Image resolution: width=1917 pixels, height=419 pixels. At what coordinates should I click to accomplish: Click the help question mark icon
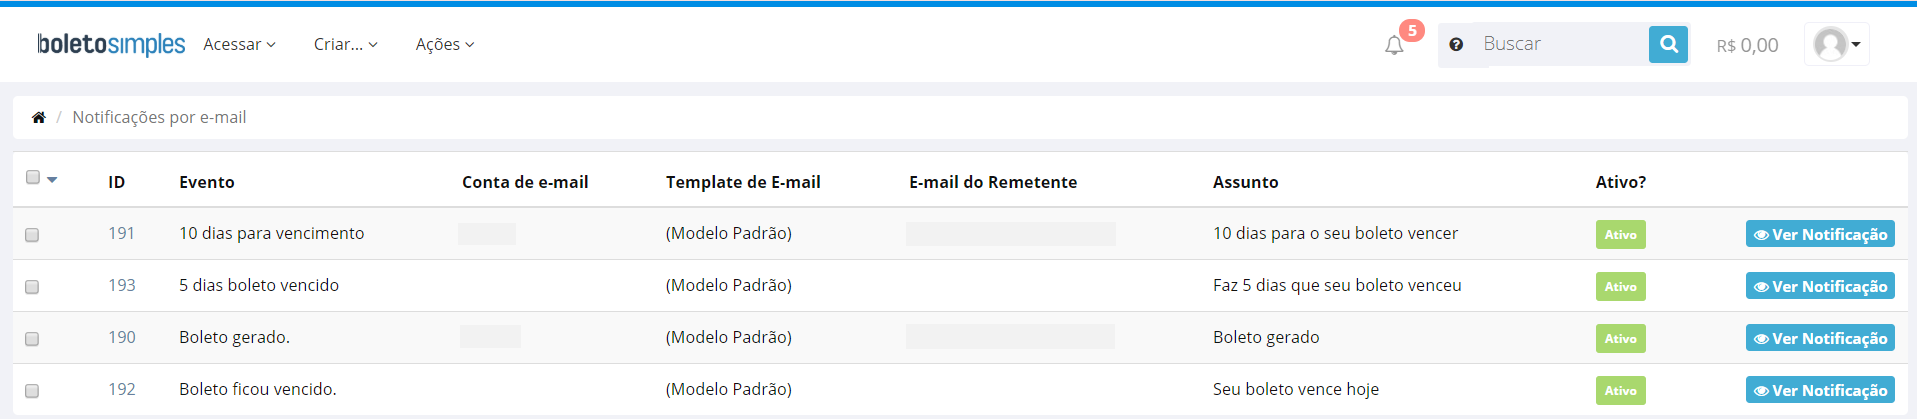[1456, 45]
